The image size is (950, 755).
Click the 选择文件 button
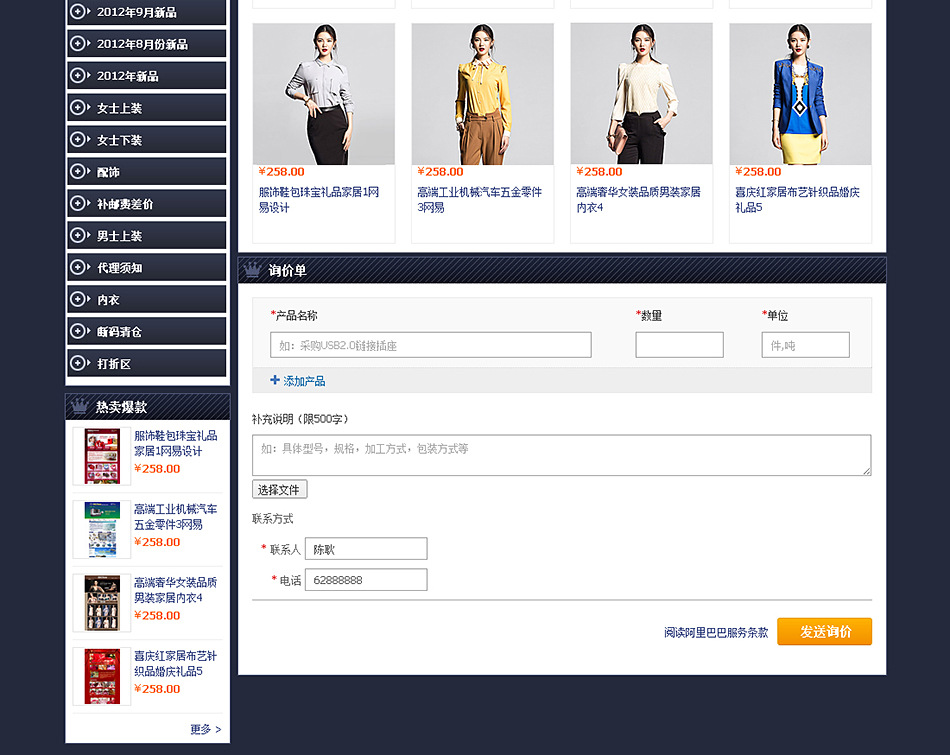(279, 489)
